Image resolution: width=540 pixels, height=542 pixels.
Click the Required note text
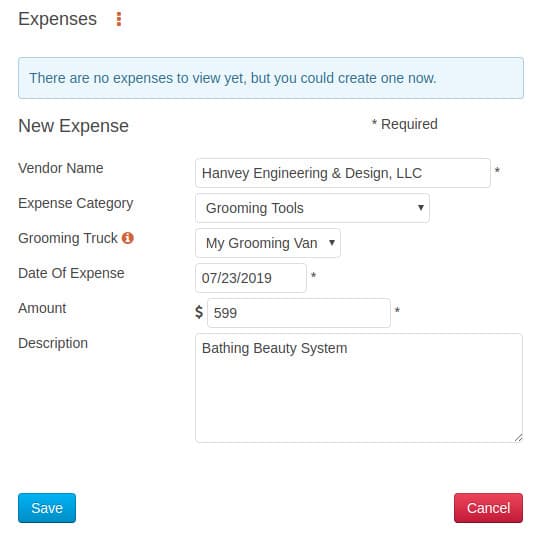404,124
